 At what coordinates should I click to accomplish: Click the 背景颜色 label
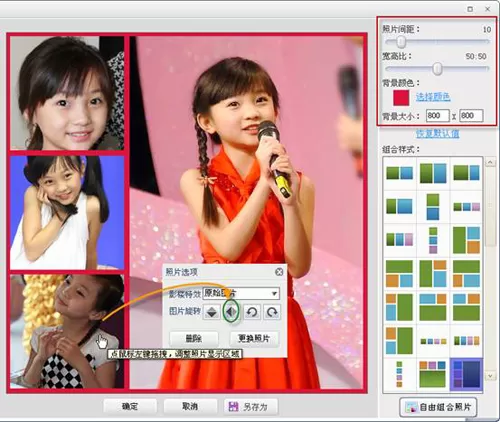[x=401, y=83]
